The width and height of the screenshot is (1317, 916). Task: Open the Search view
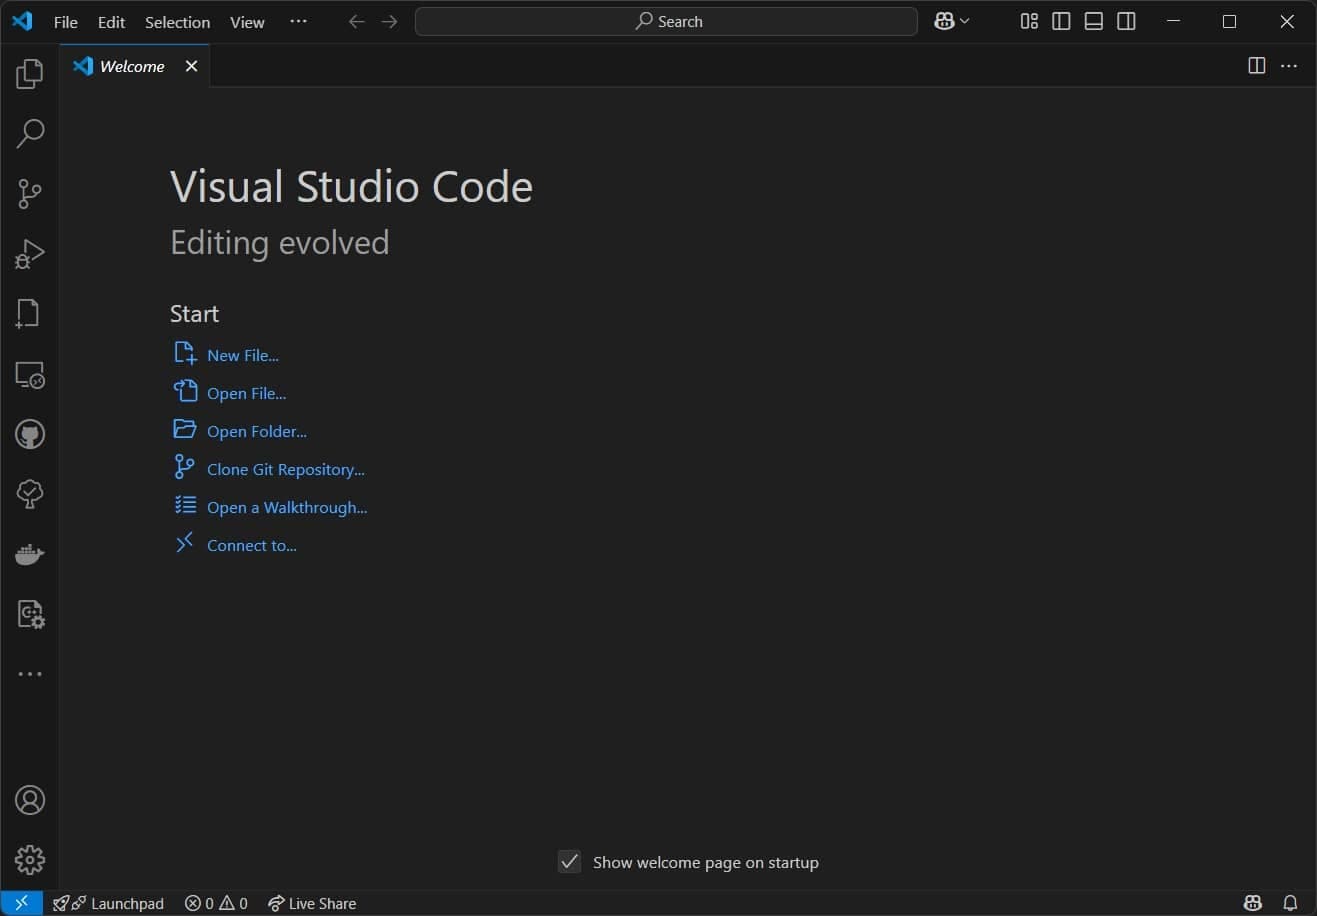click(x=29, y=133)
